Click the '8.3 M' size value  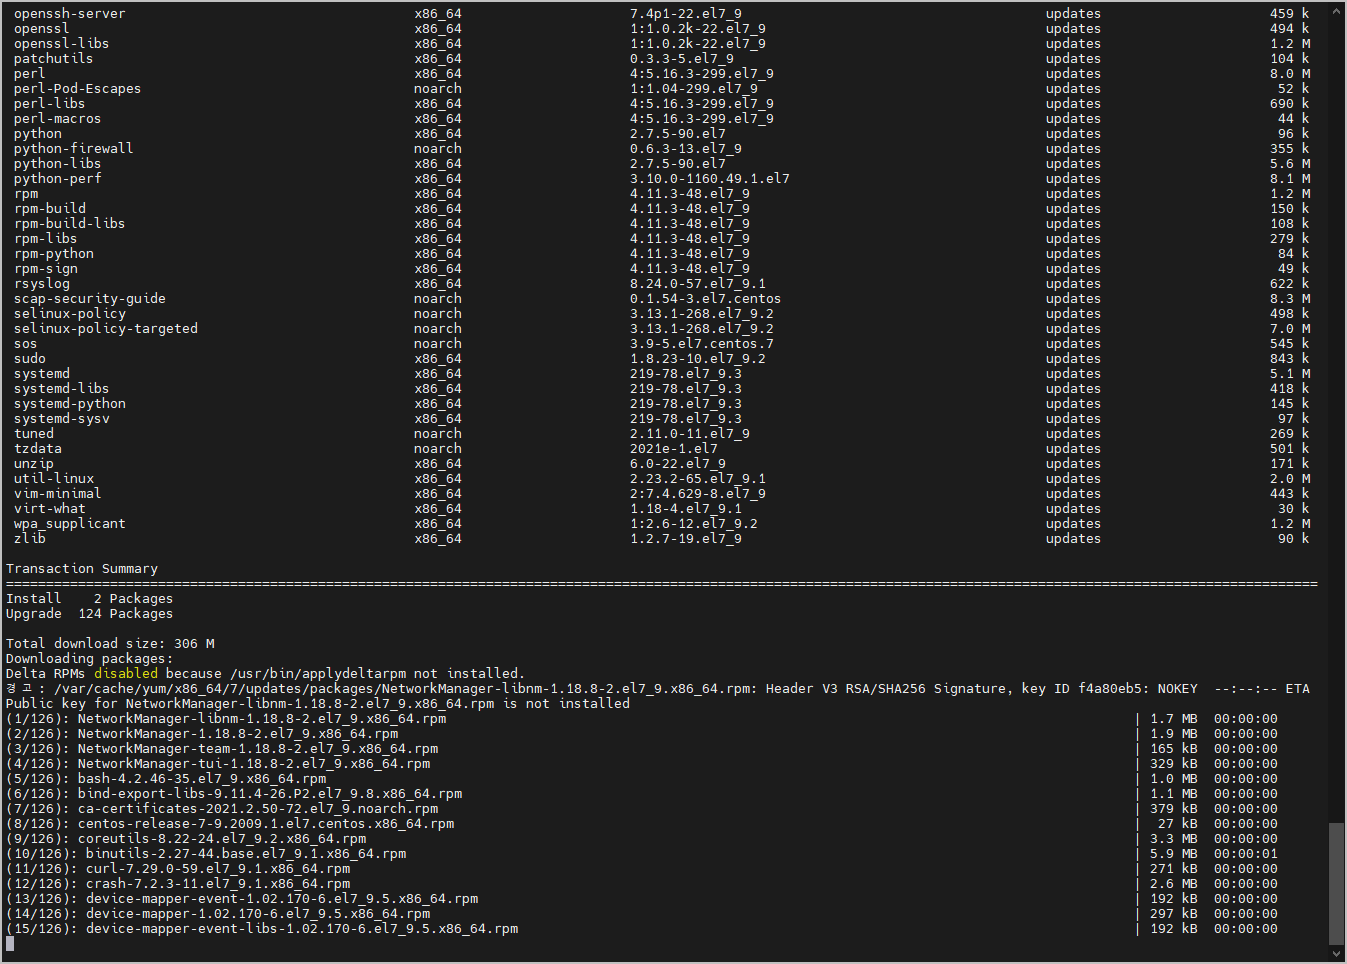[1290, 299]
